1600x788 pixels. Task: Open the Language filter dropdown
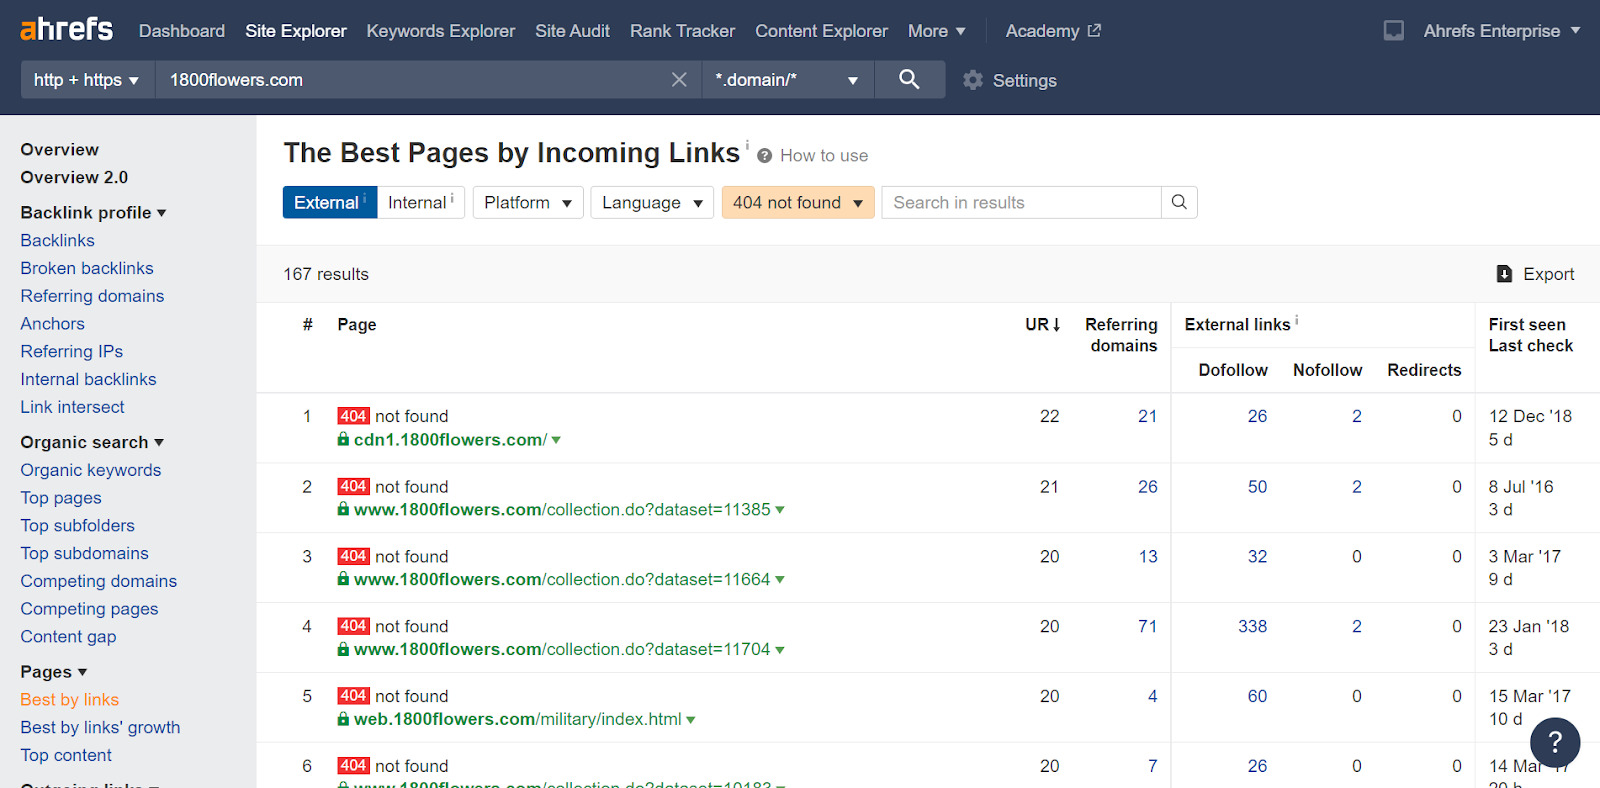pyautogui.click(x=652, y=203)
